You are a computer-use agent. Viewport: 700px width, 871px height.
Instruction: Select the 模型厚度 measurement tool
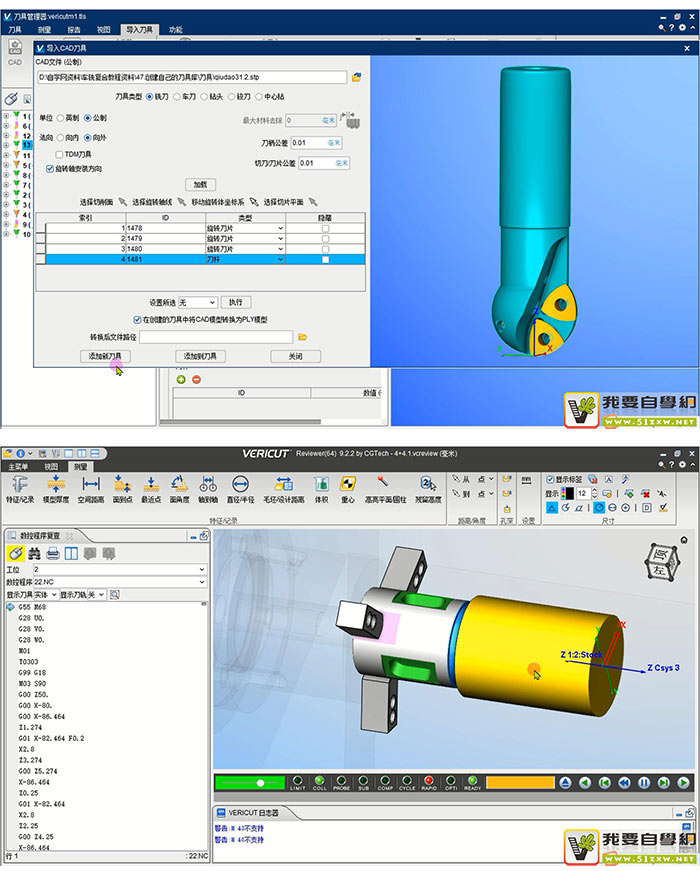(x=56, y=489)
